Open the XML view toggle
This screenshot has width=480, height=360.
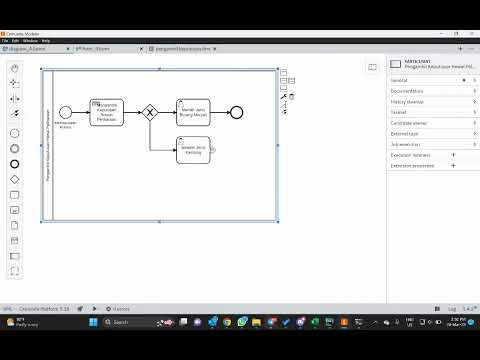click(7, 309)
